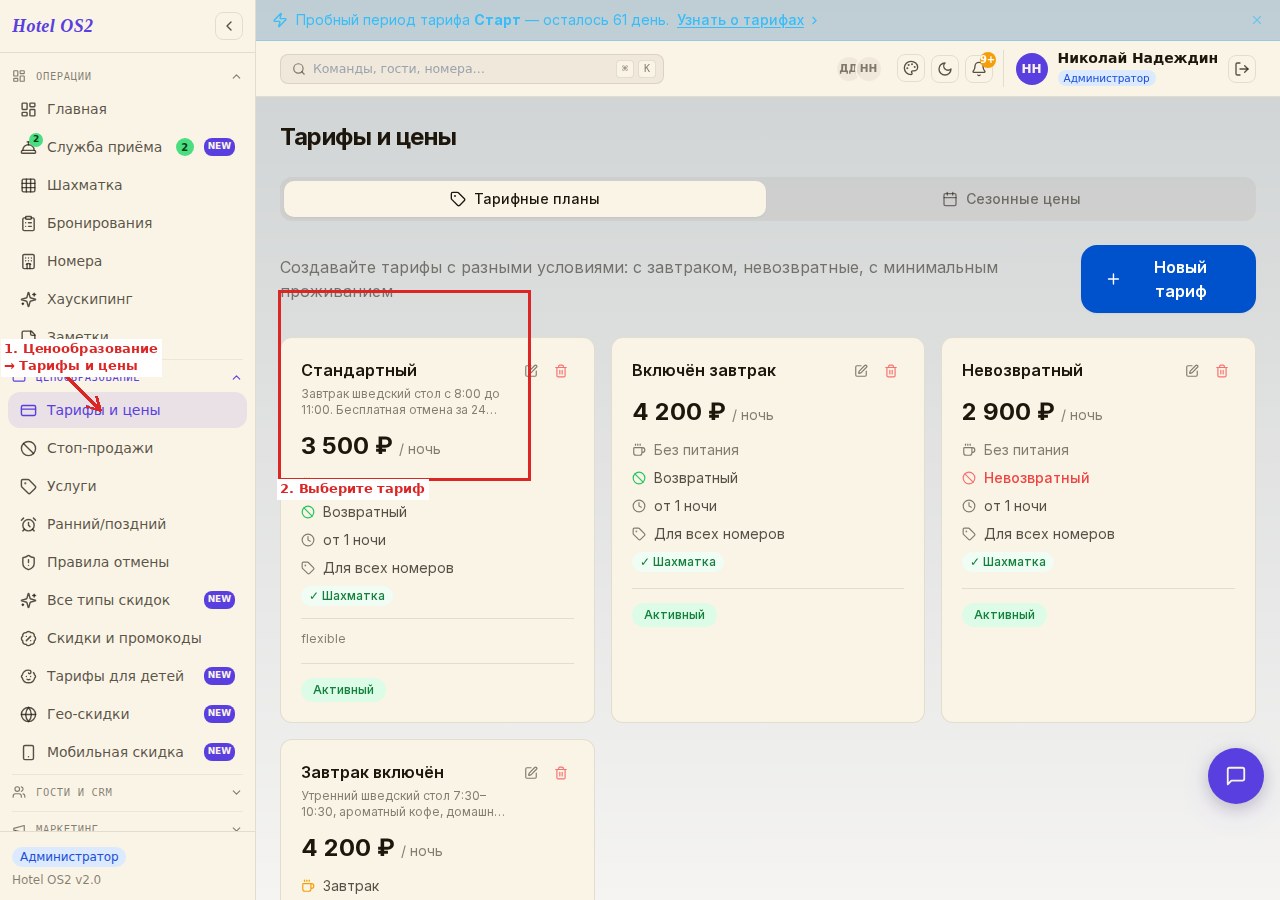Screen dimensions: 1280x900
Task: Switch to Сезонные цены tab
Action: pyautogui.click(x=1011, y=199)
